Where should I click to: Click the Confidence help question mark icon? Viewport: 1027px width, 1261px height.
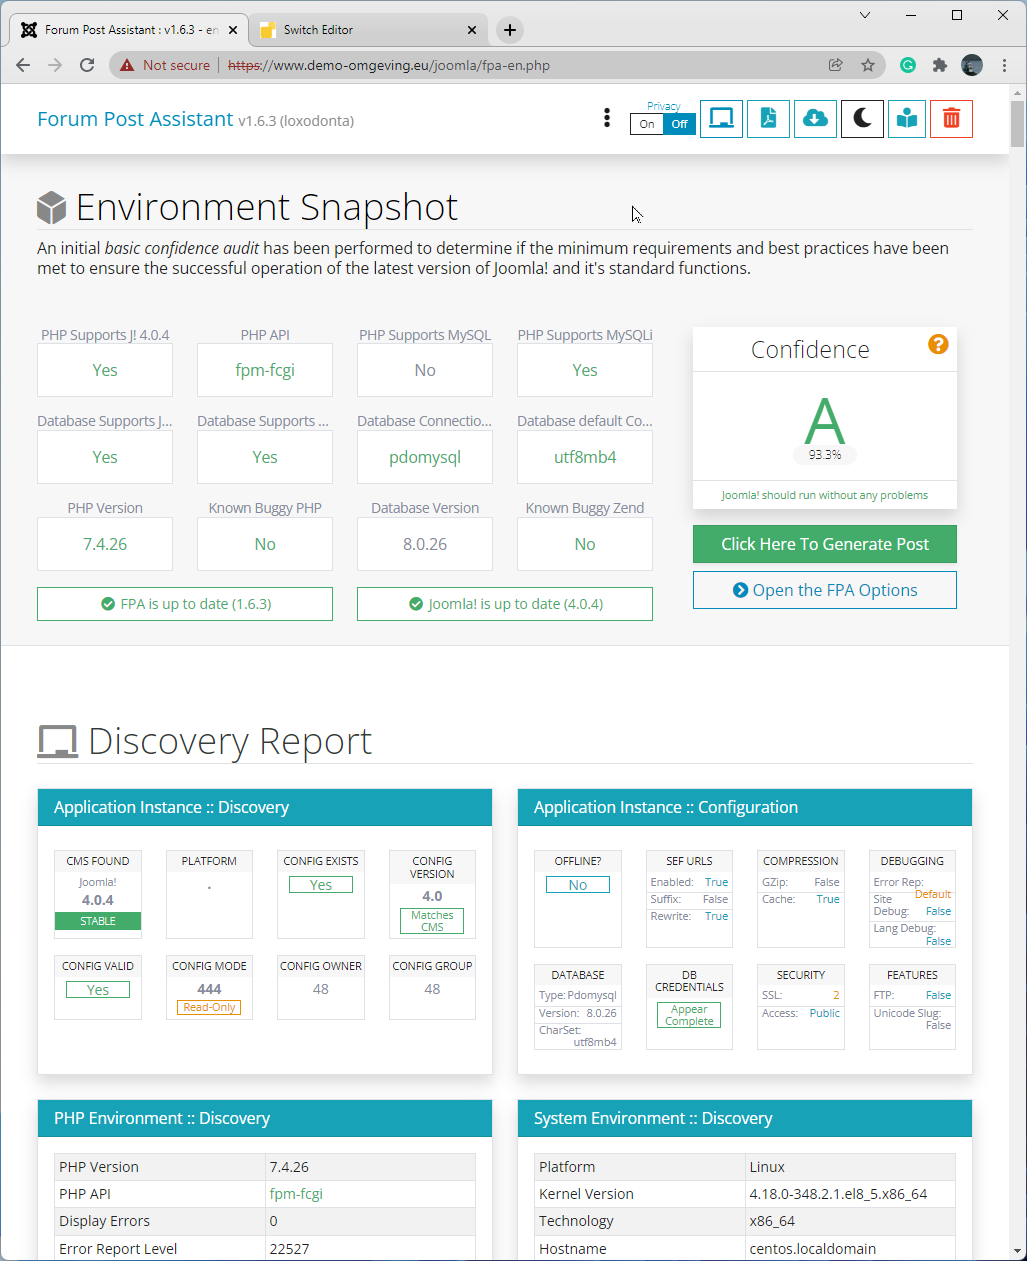coord(937,344)
